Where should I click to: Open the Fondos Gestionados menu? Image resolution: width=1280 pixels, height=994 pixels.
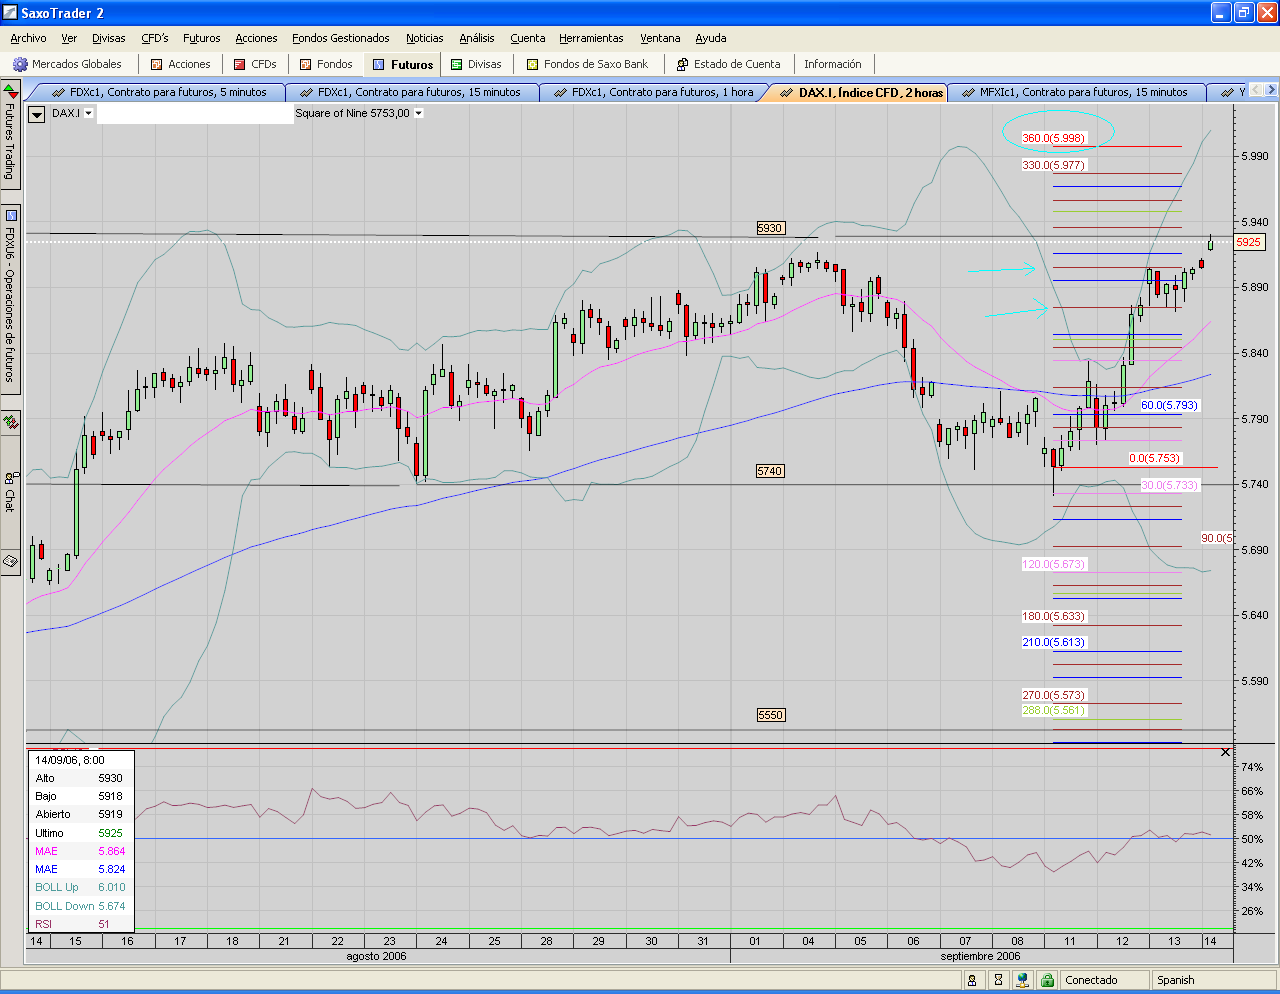341,38
